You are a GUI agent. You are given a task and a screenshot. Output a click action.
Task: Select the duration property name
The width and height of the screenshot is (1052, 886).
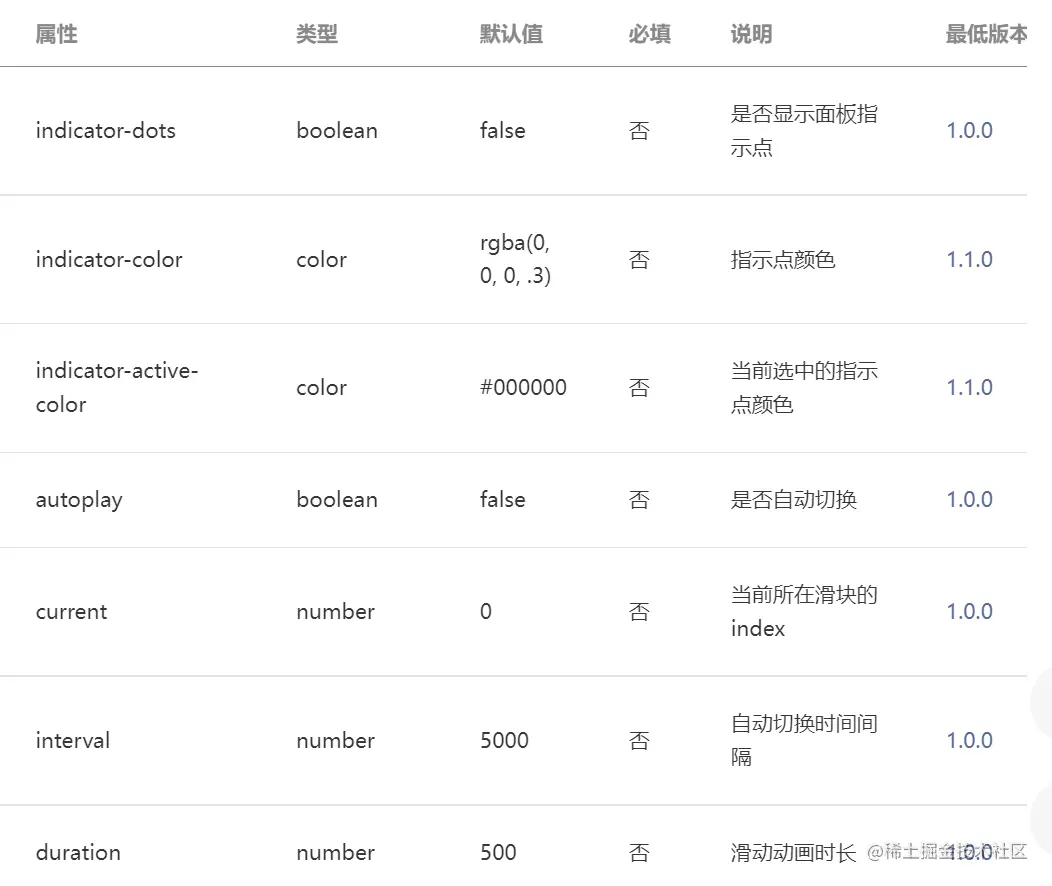(x=78, y=852)
